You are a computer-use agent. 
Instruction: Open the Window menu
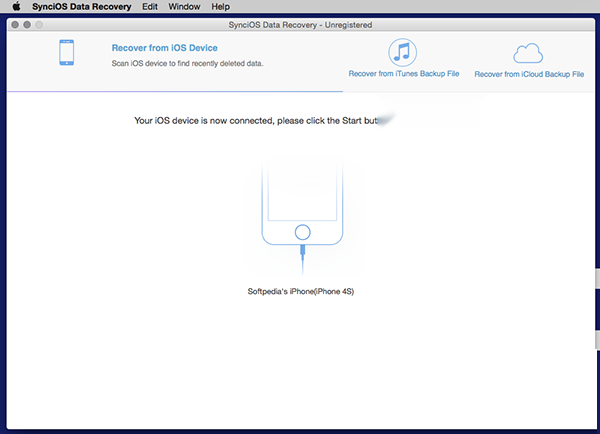(x=184, y=7)
